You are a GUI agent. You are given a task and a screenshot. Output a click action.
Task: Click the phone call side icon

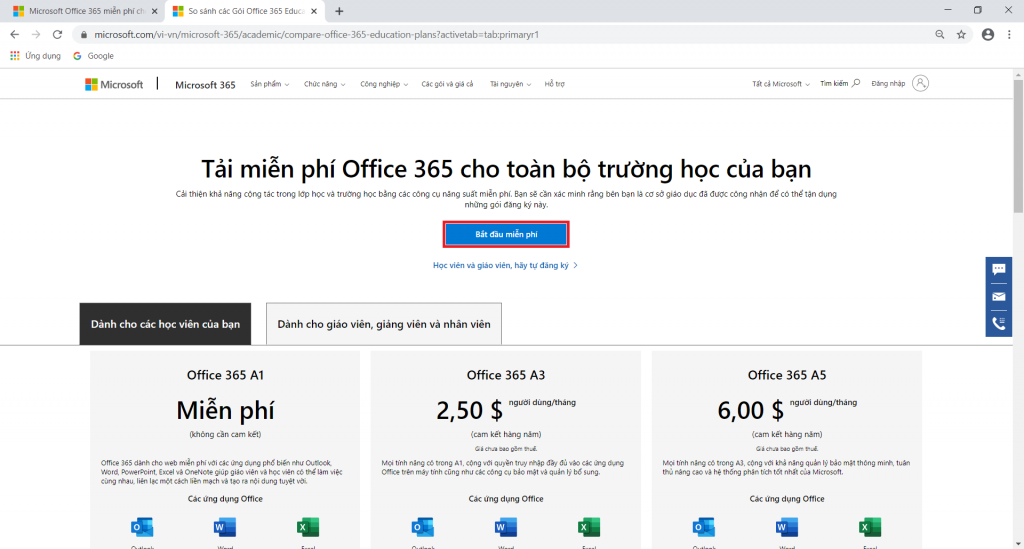[x=999, y=323]
